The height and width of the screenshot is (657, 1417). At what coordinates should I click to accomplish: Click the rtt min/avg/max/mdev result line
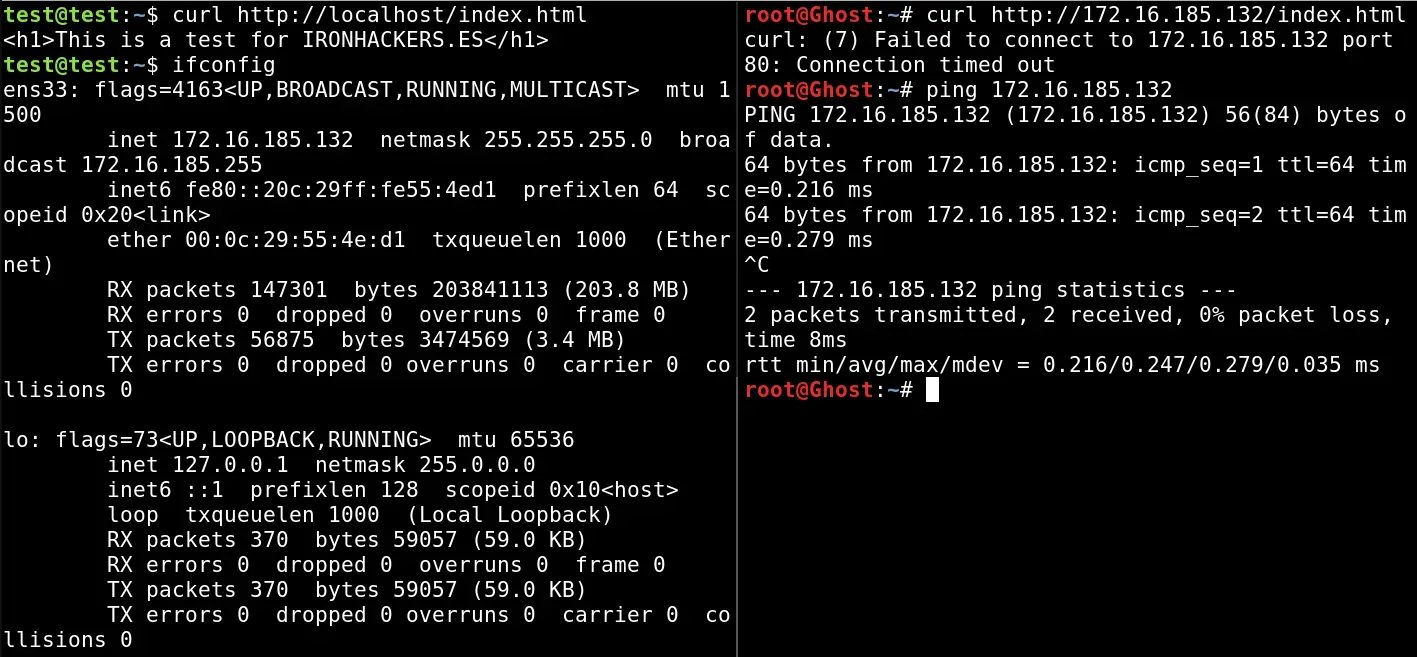tap(1062, 365)
